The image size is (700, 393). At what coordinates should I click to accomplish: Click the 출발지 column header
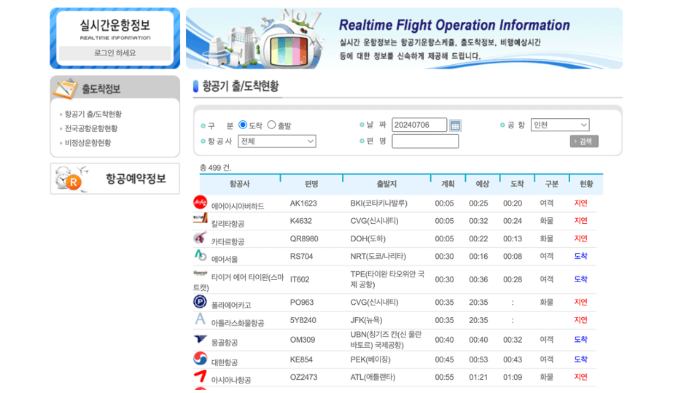387,184
